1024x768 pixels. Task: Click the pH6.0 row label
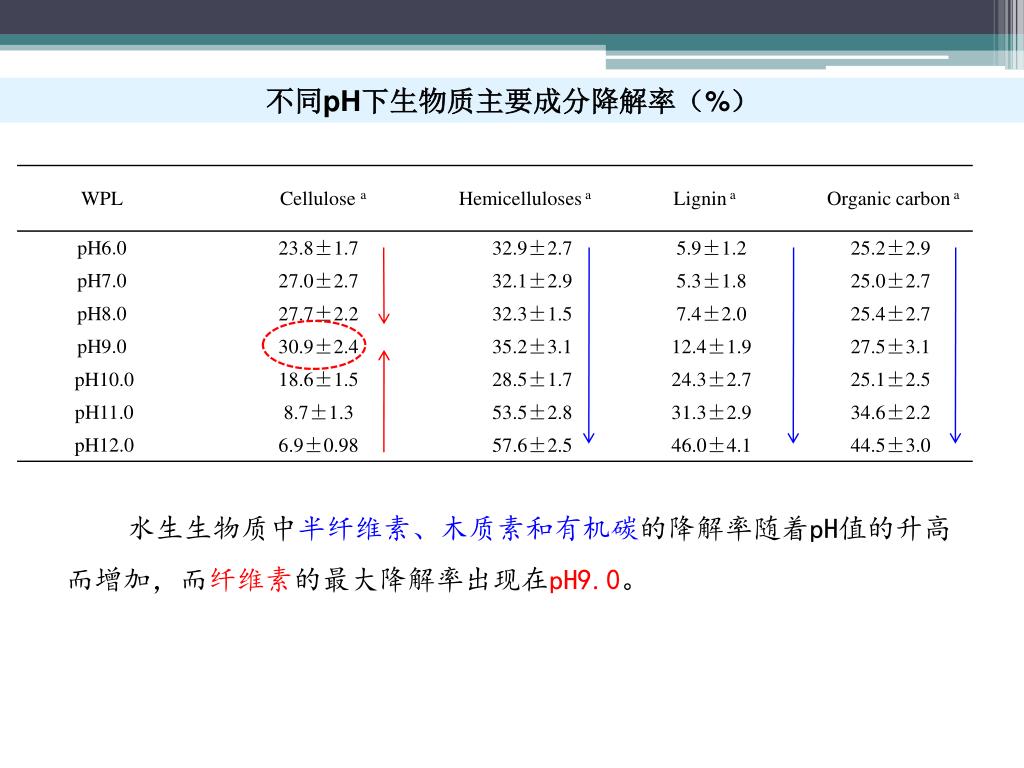102,248
